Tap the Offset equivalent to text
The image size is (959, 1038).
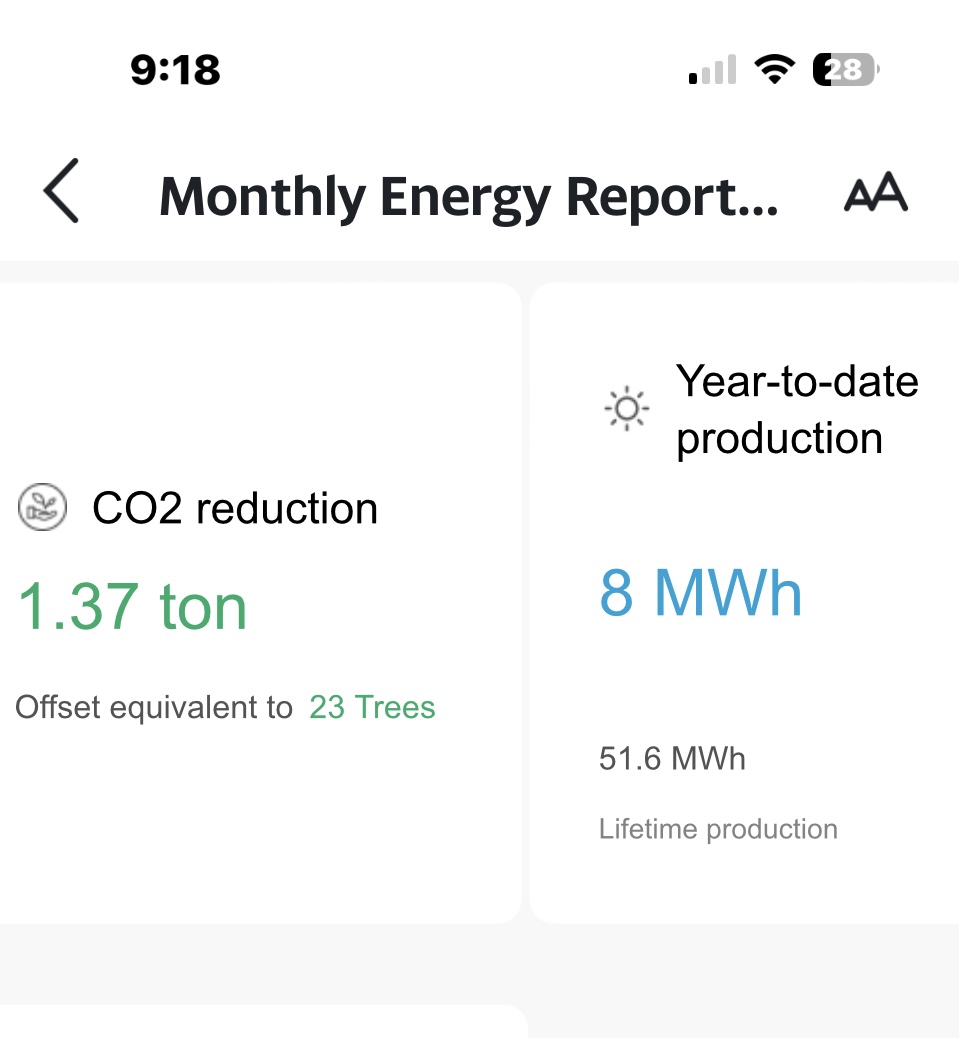154,706
